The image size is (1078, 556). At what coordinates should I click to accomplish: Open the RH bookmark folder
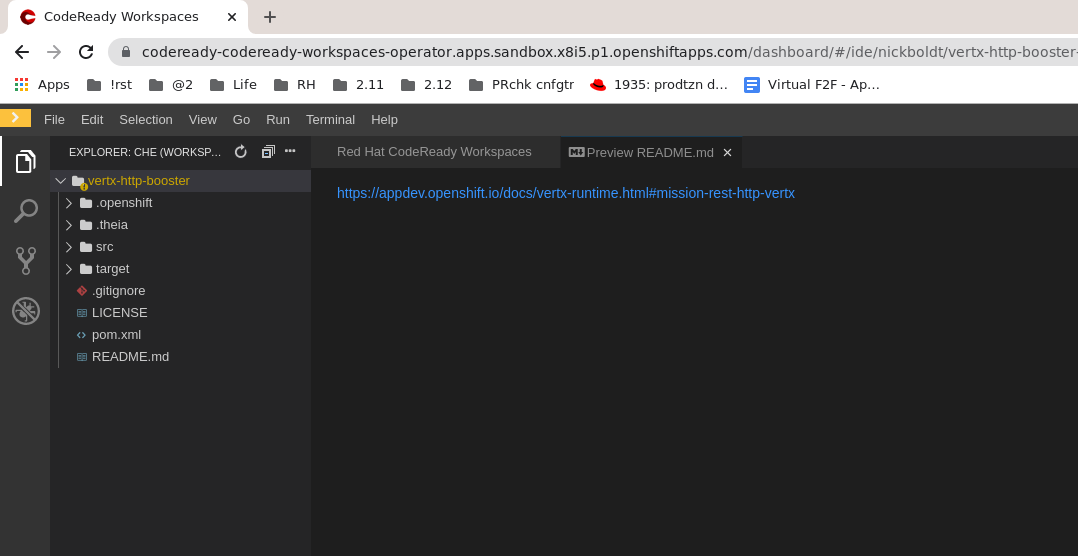coord(294,85)
